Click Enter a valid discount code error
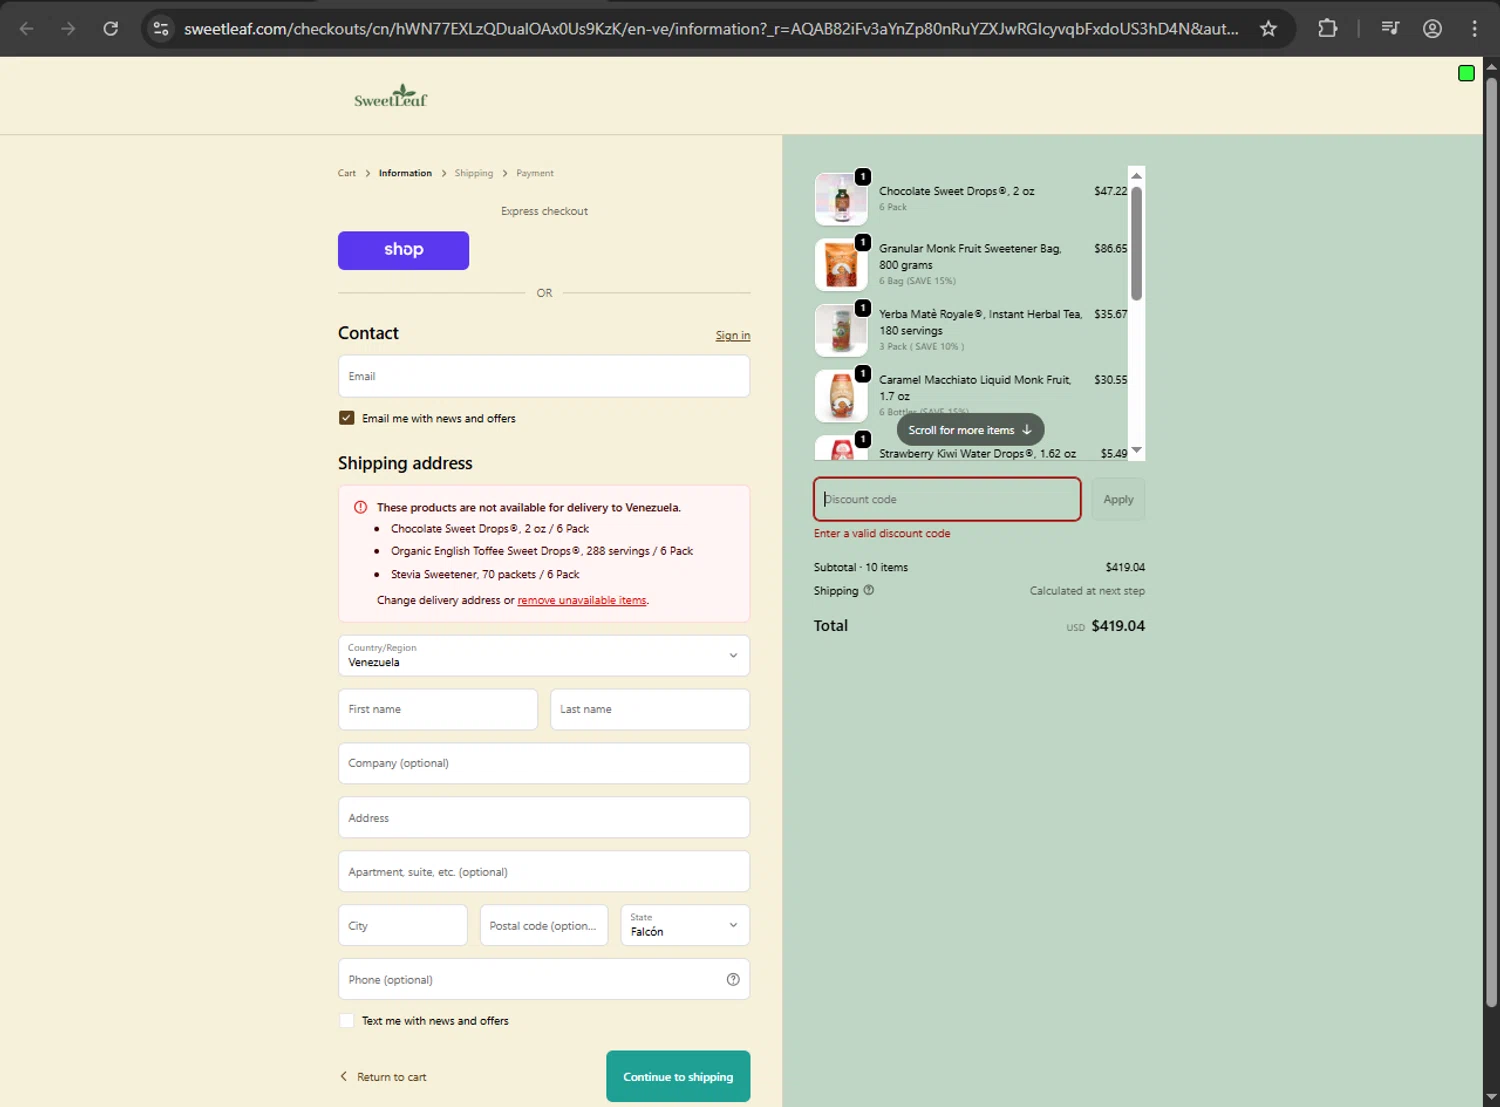This screenshot has height=1107, width=1500. pyautogui.click(x=882, y=533)
